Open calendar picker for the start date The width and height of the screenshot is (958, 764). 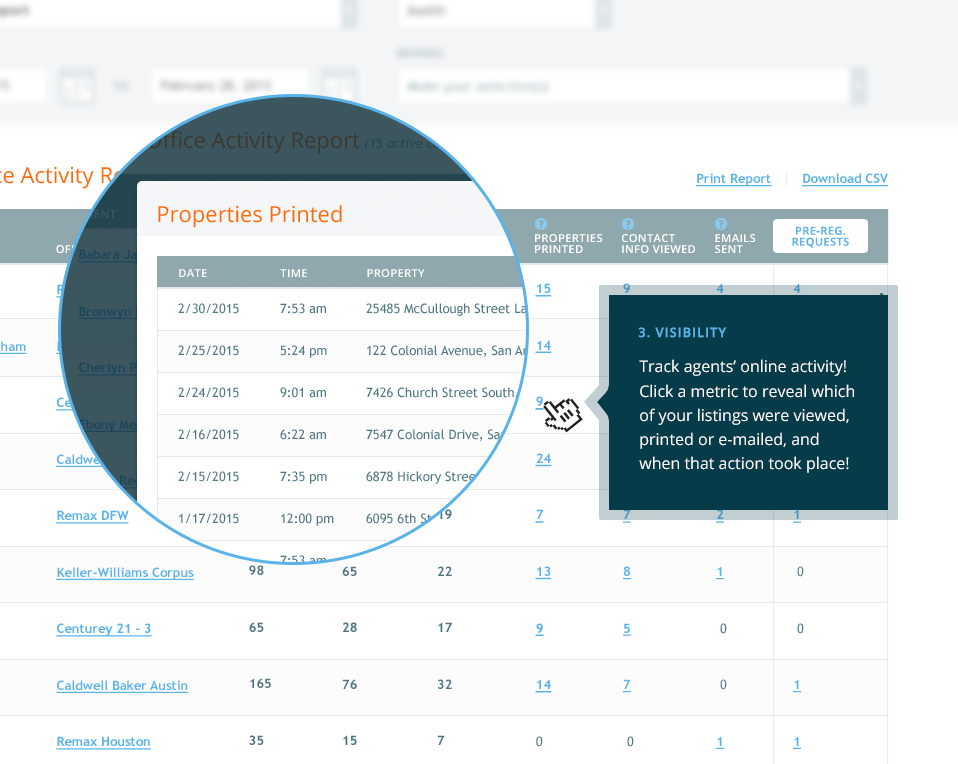coord(74,87)
